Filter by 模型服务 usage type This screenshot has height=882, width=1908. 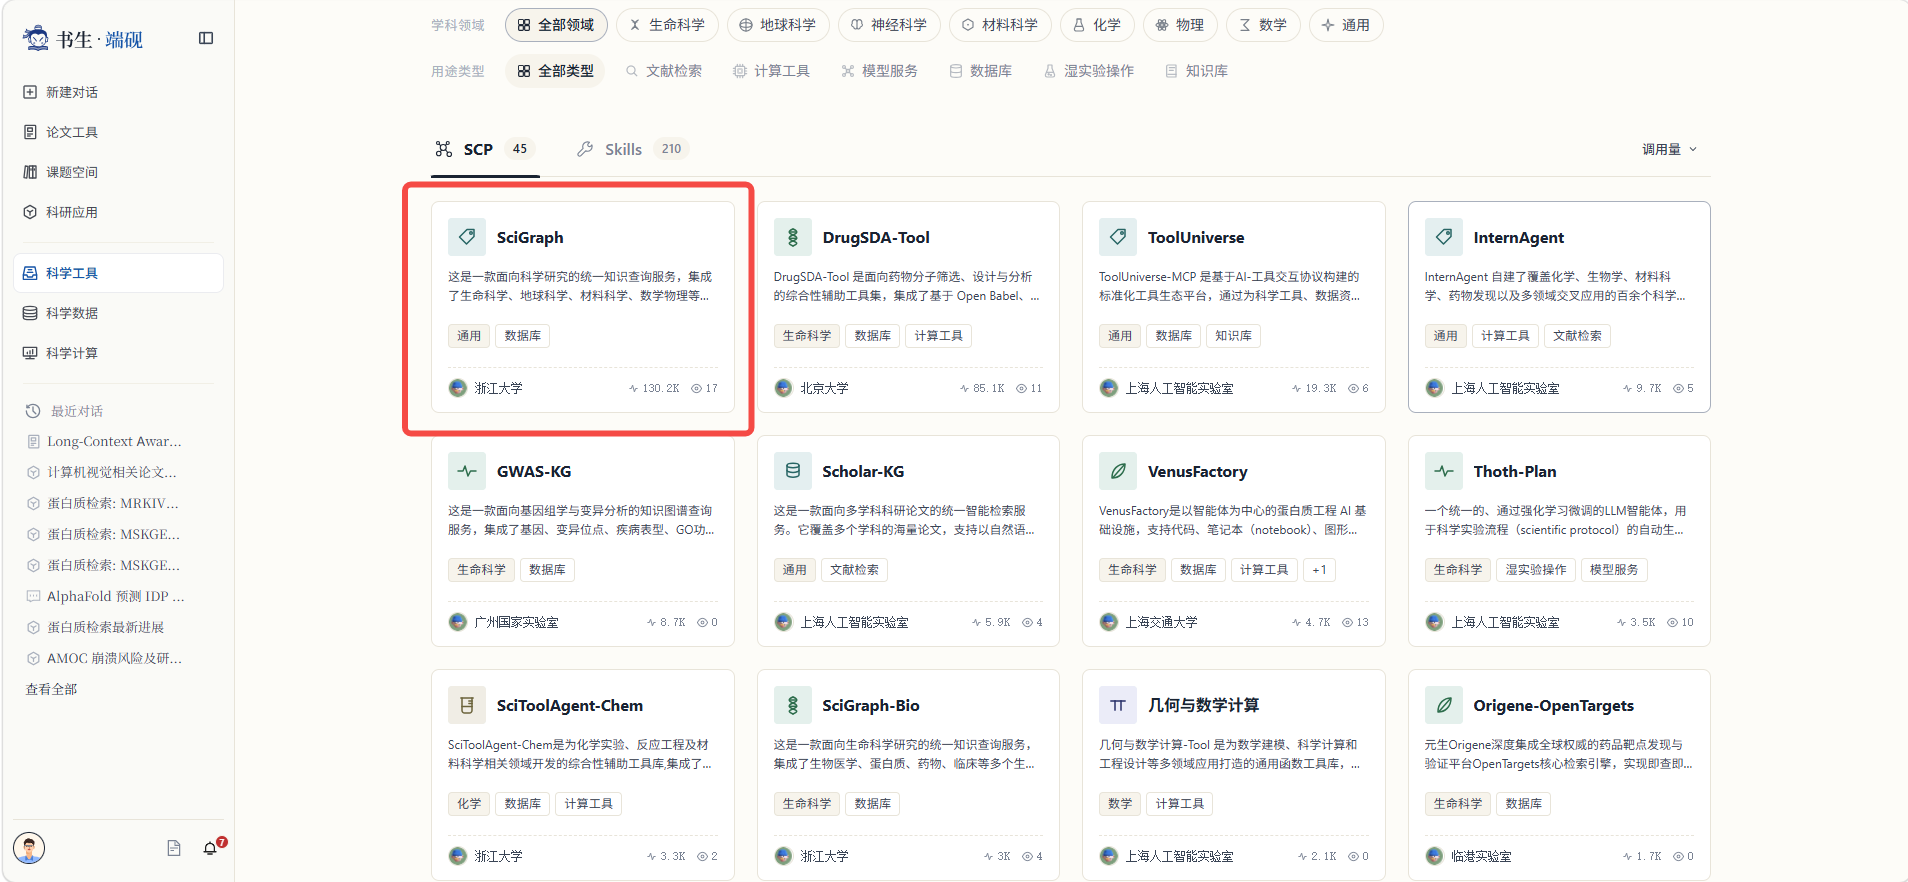(880, 71)
